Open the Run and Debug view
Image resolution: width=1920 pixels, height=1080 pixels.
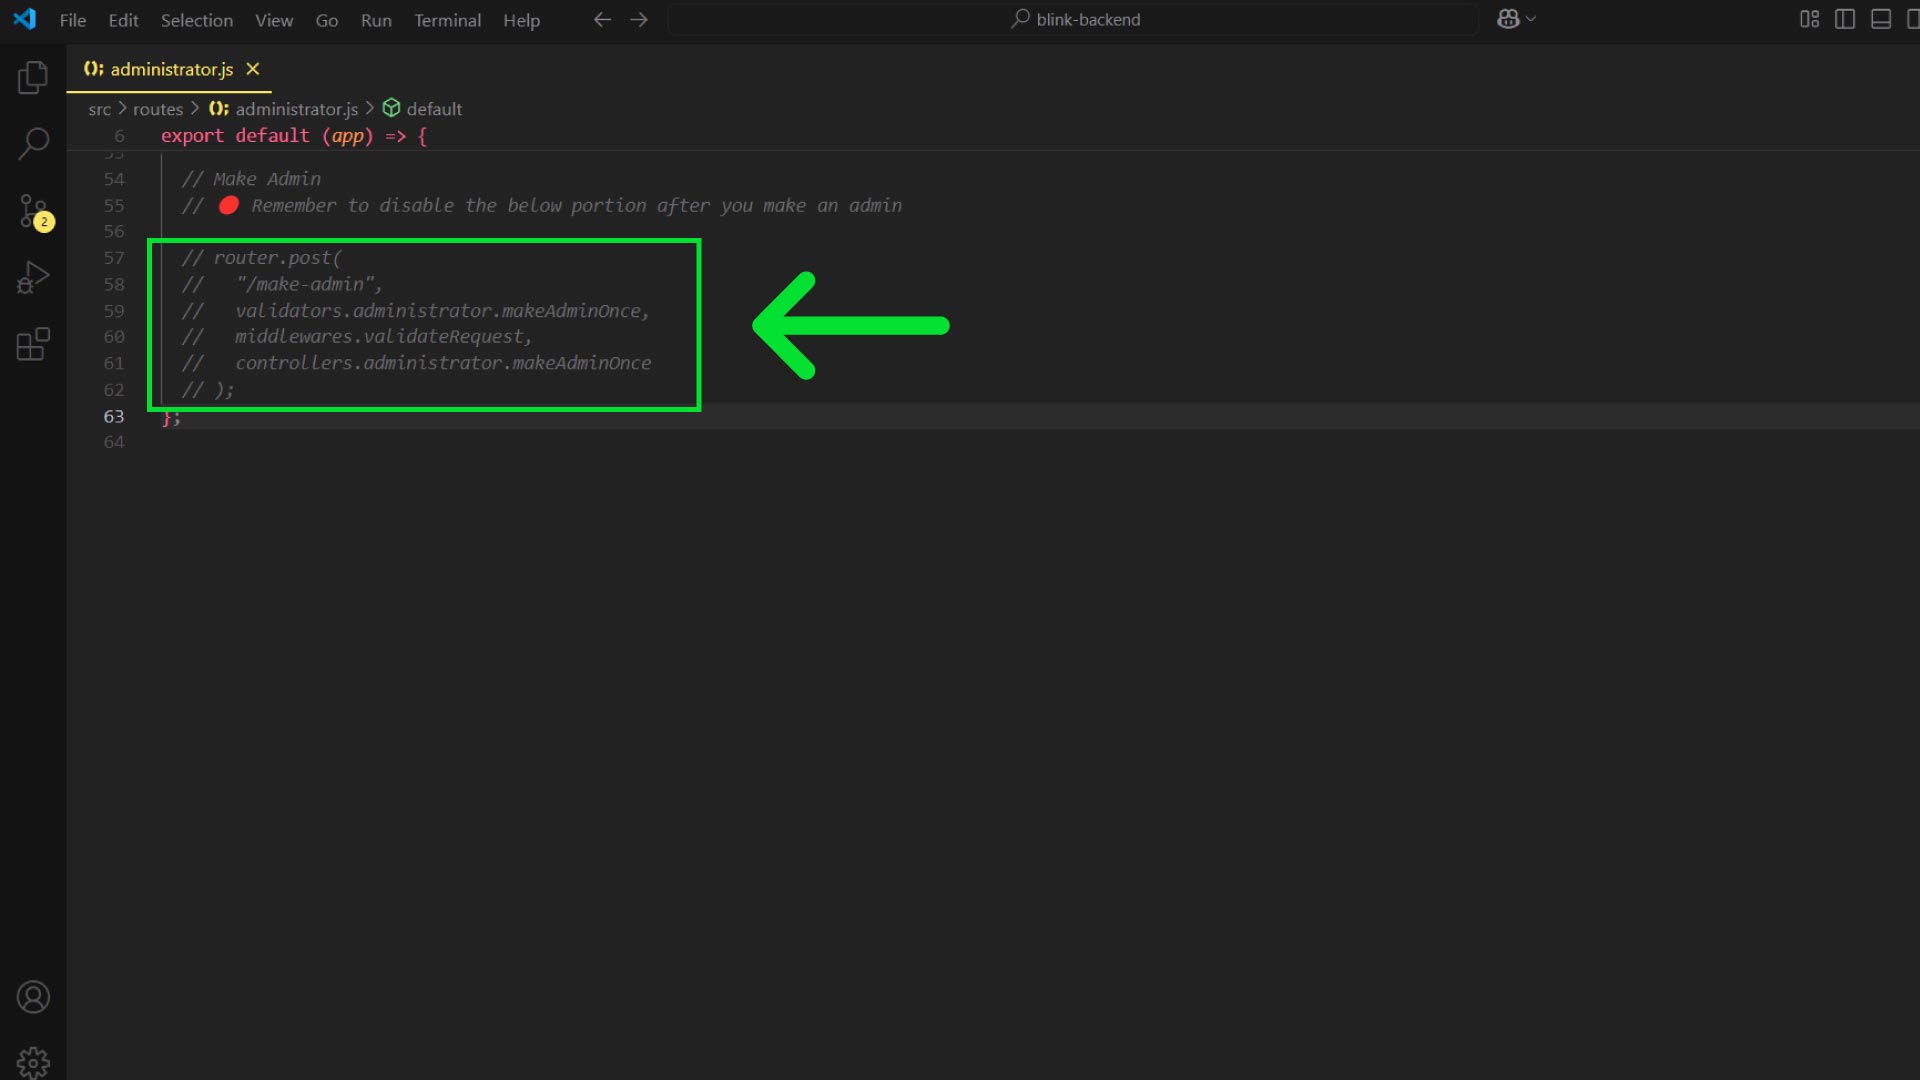tap(33, 277)
